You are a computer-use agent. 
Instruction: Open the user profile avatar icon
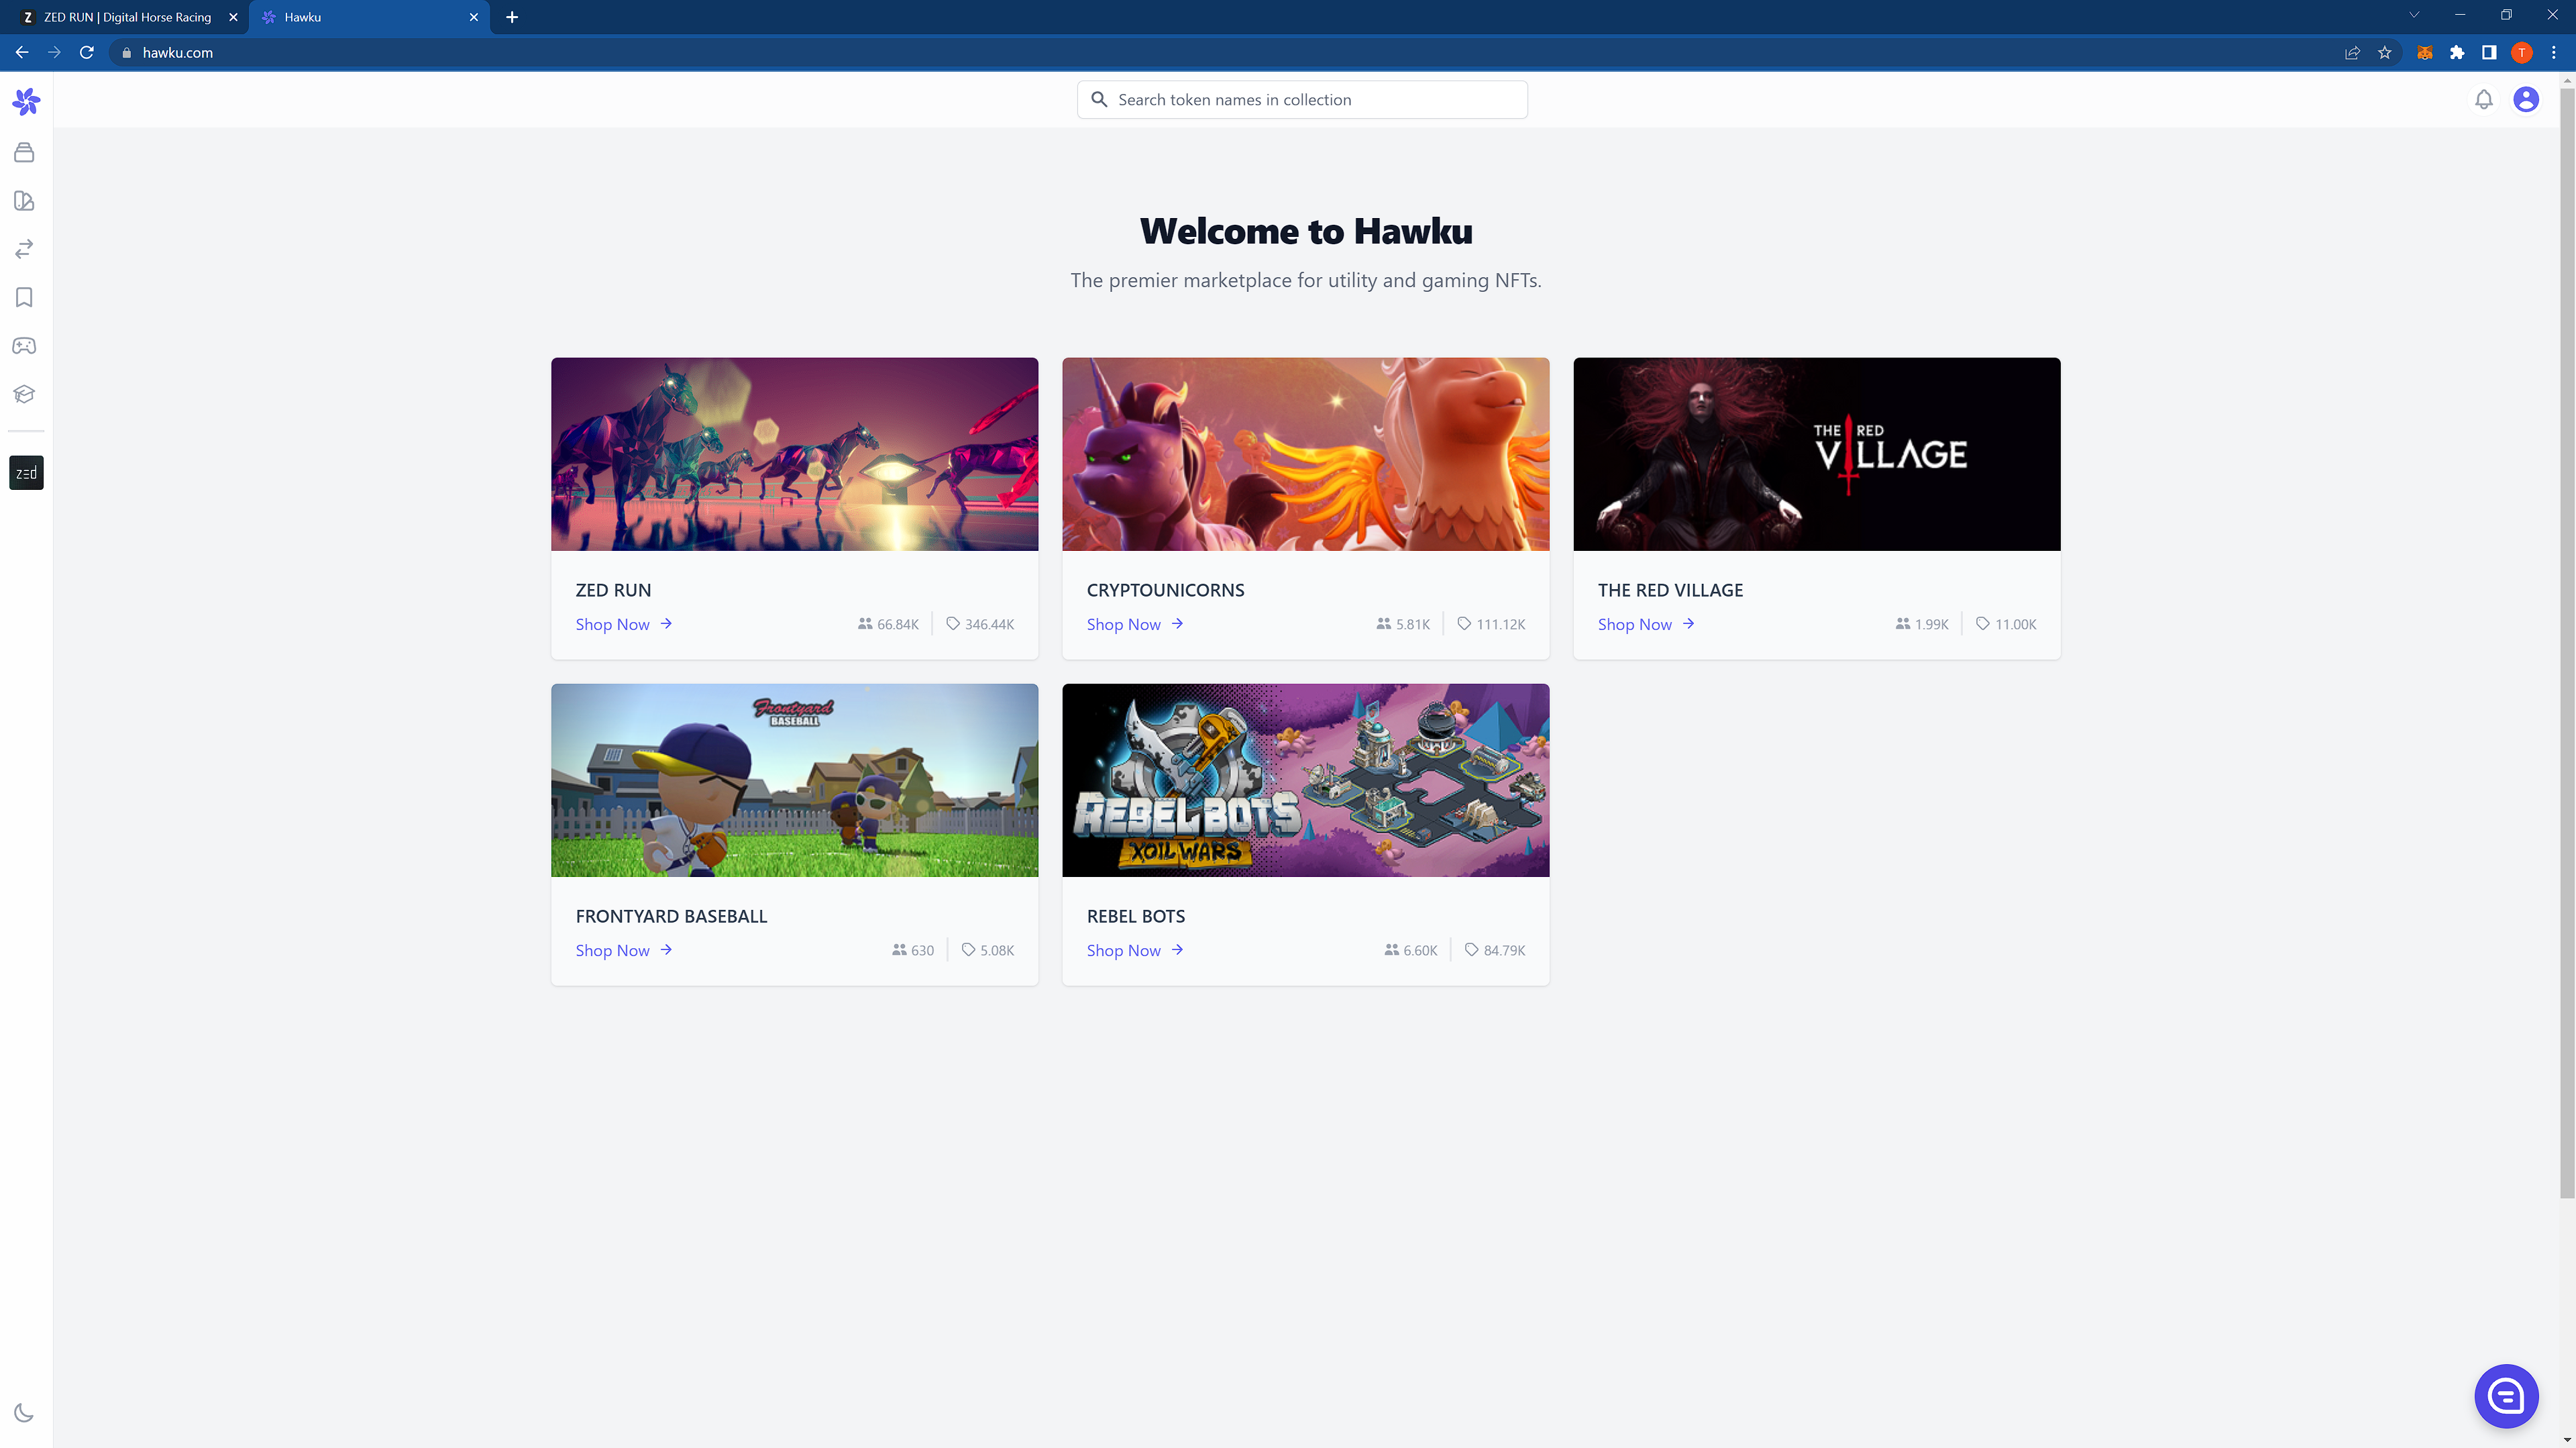coord(2526,100)
